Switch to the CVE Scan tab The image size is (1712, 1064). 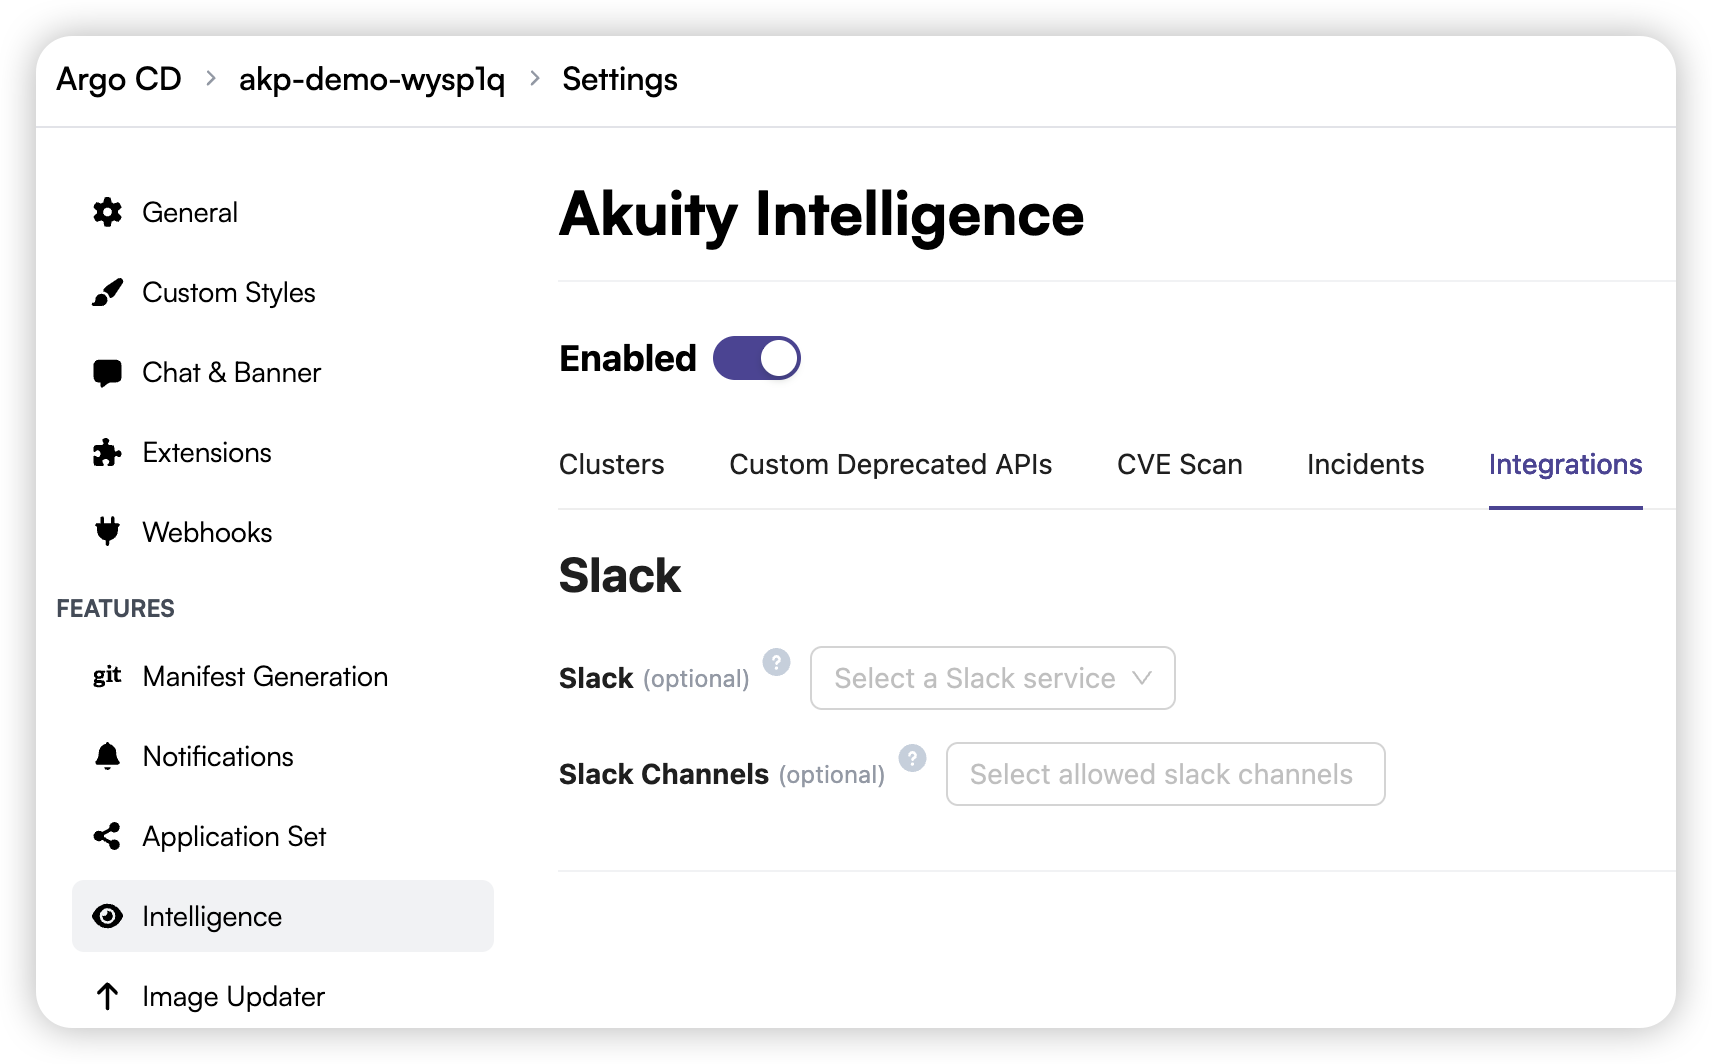1179,464
